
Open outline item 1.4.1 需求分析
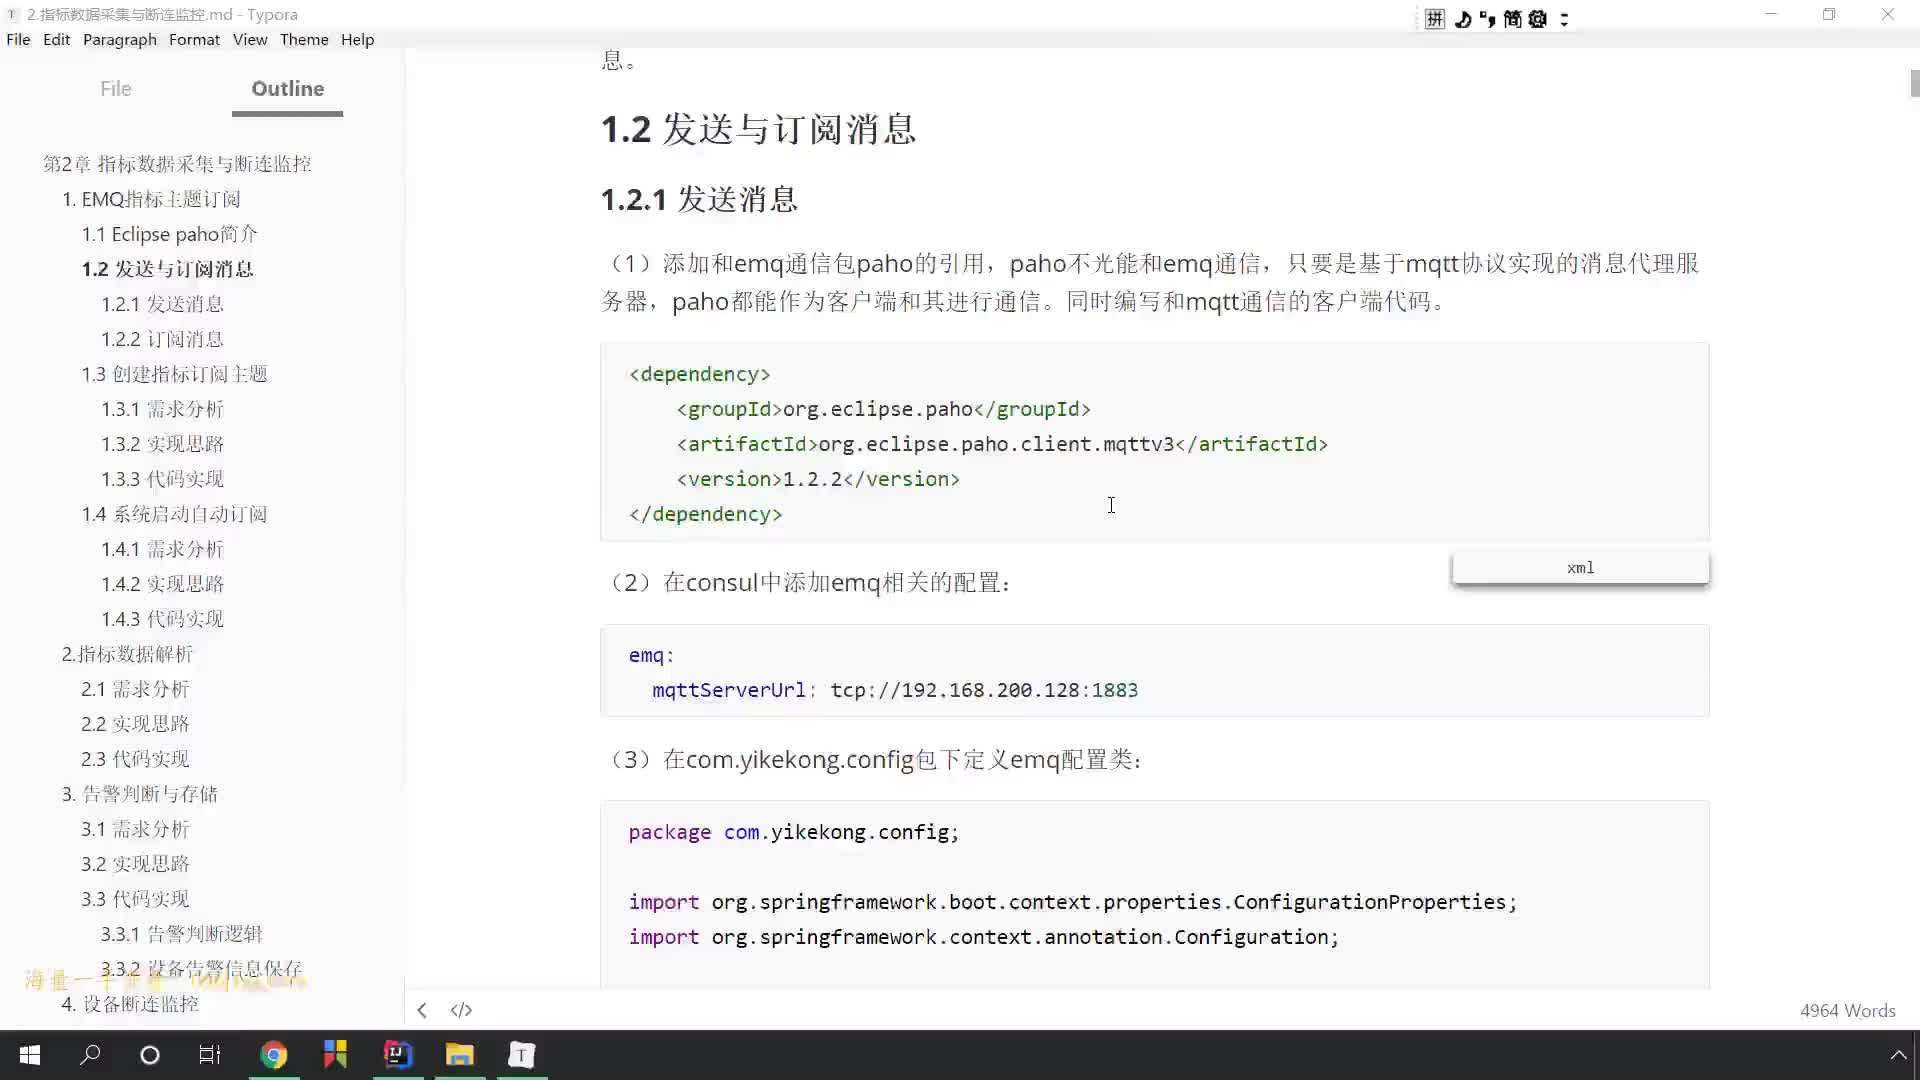[162, 549]
